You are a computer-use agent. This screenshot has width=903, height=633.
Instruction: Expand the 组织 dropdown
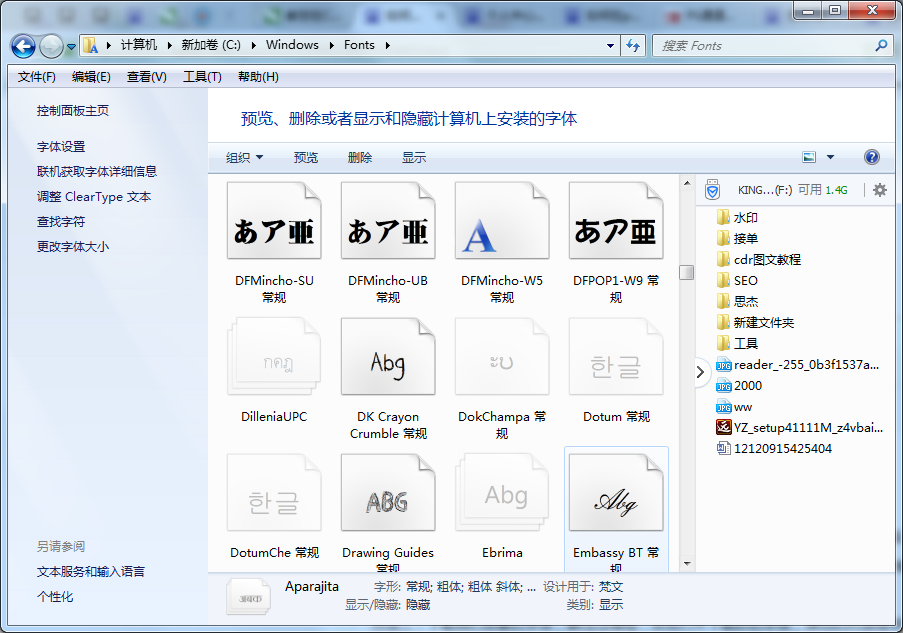pyautogui.click(x=244, y=157)
